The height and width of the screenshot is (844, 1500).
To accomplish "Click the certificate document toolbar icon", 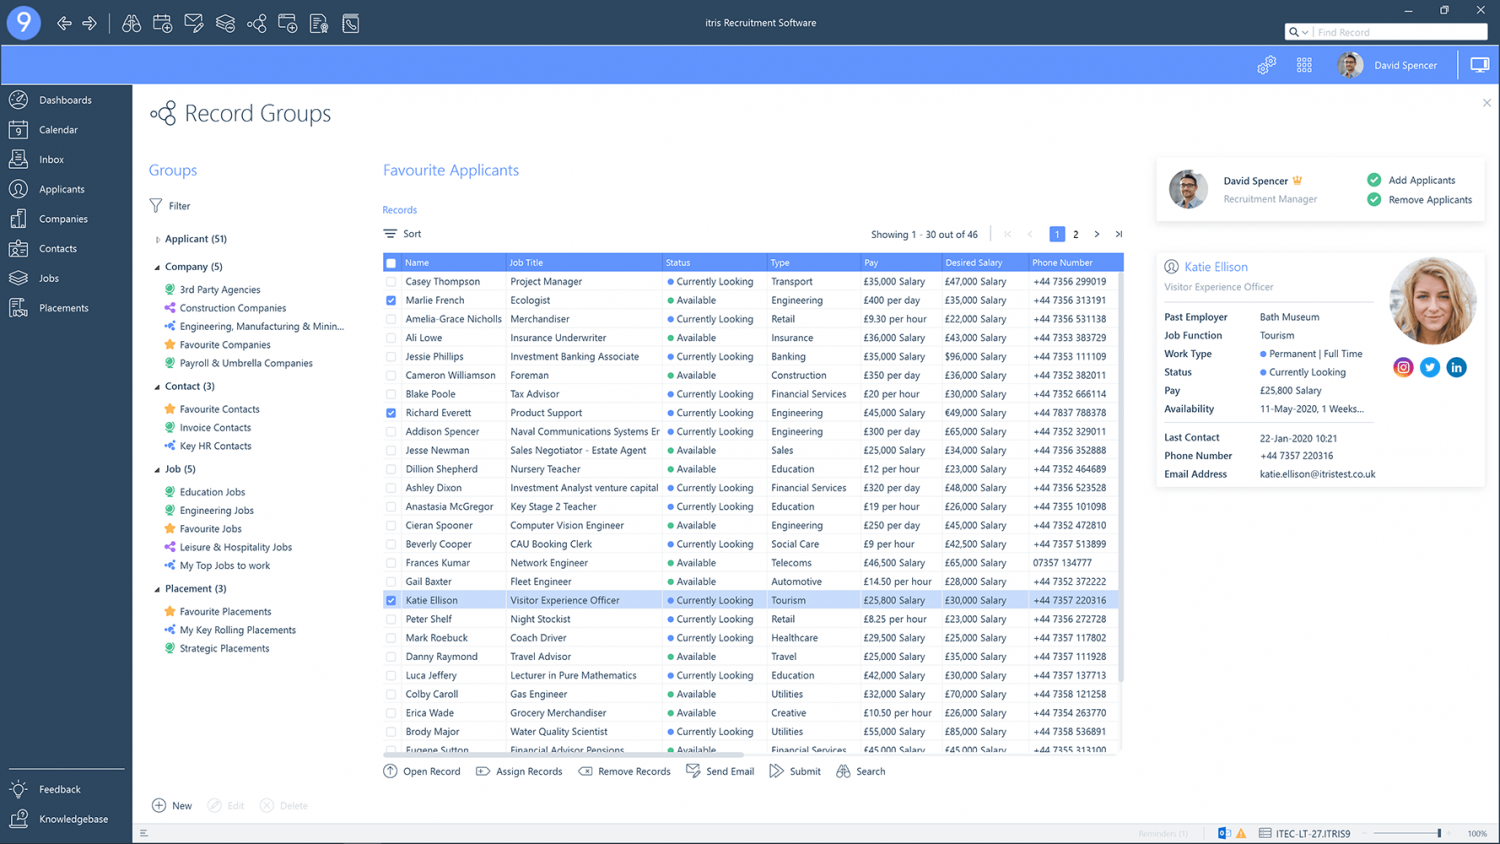I will tap(319, 23).
